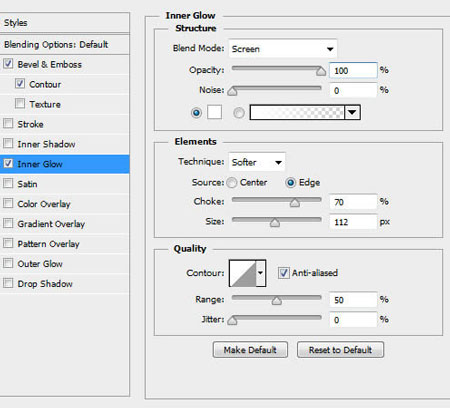Toggle the Anti-aliased checkbox
The width and height of the screenshot is (450, 408).
click(x=283, y=273)
